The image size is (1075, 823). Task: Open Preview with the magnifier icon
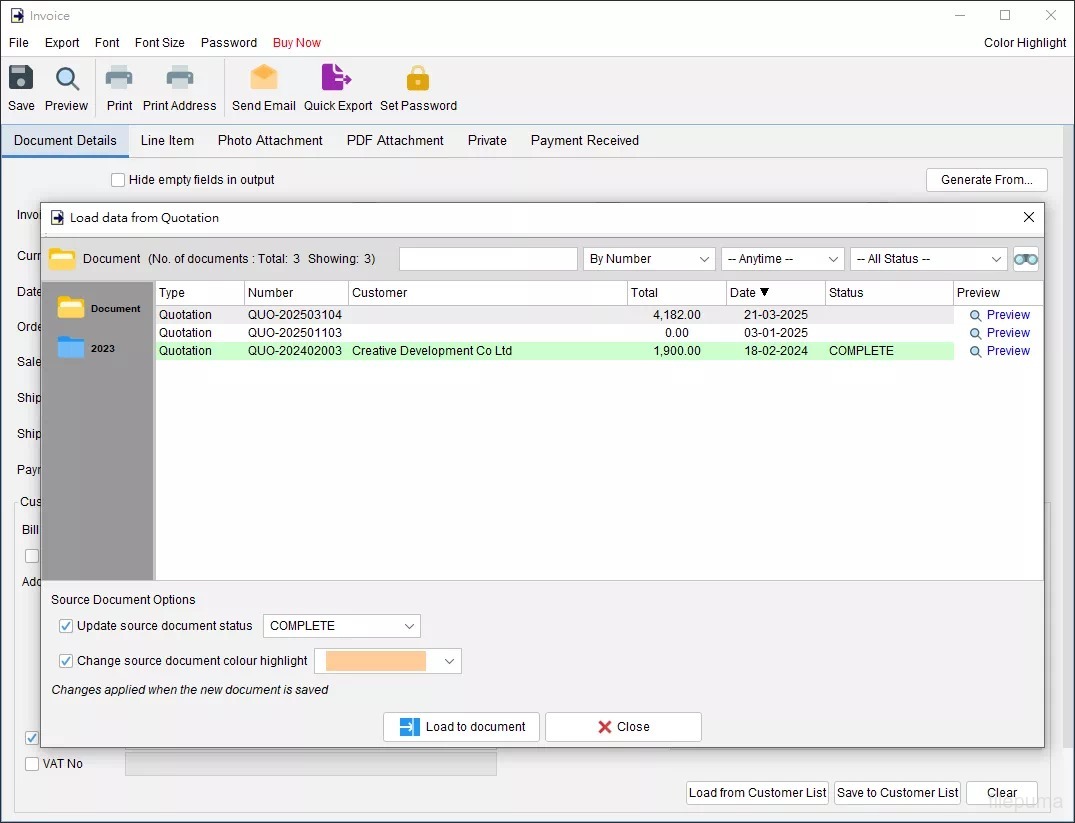click(67, 79)
